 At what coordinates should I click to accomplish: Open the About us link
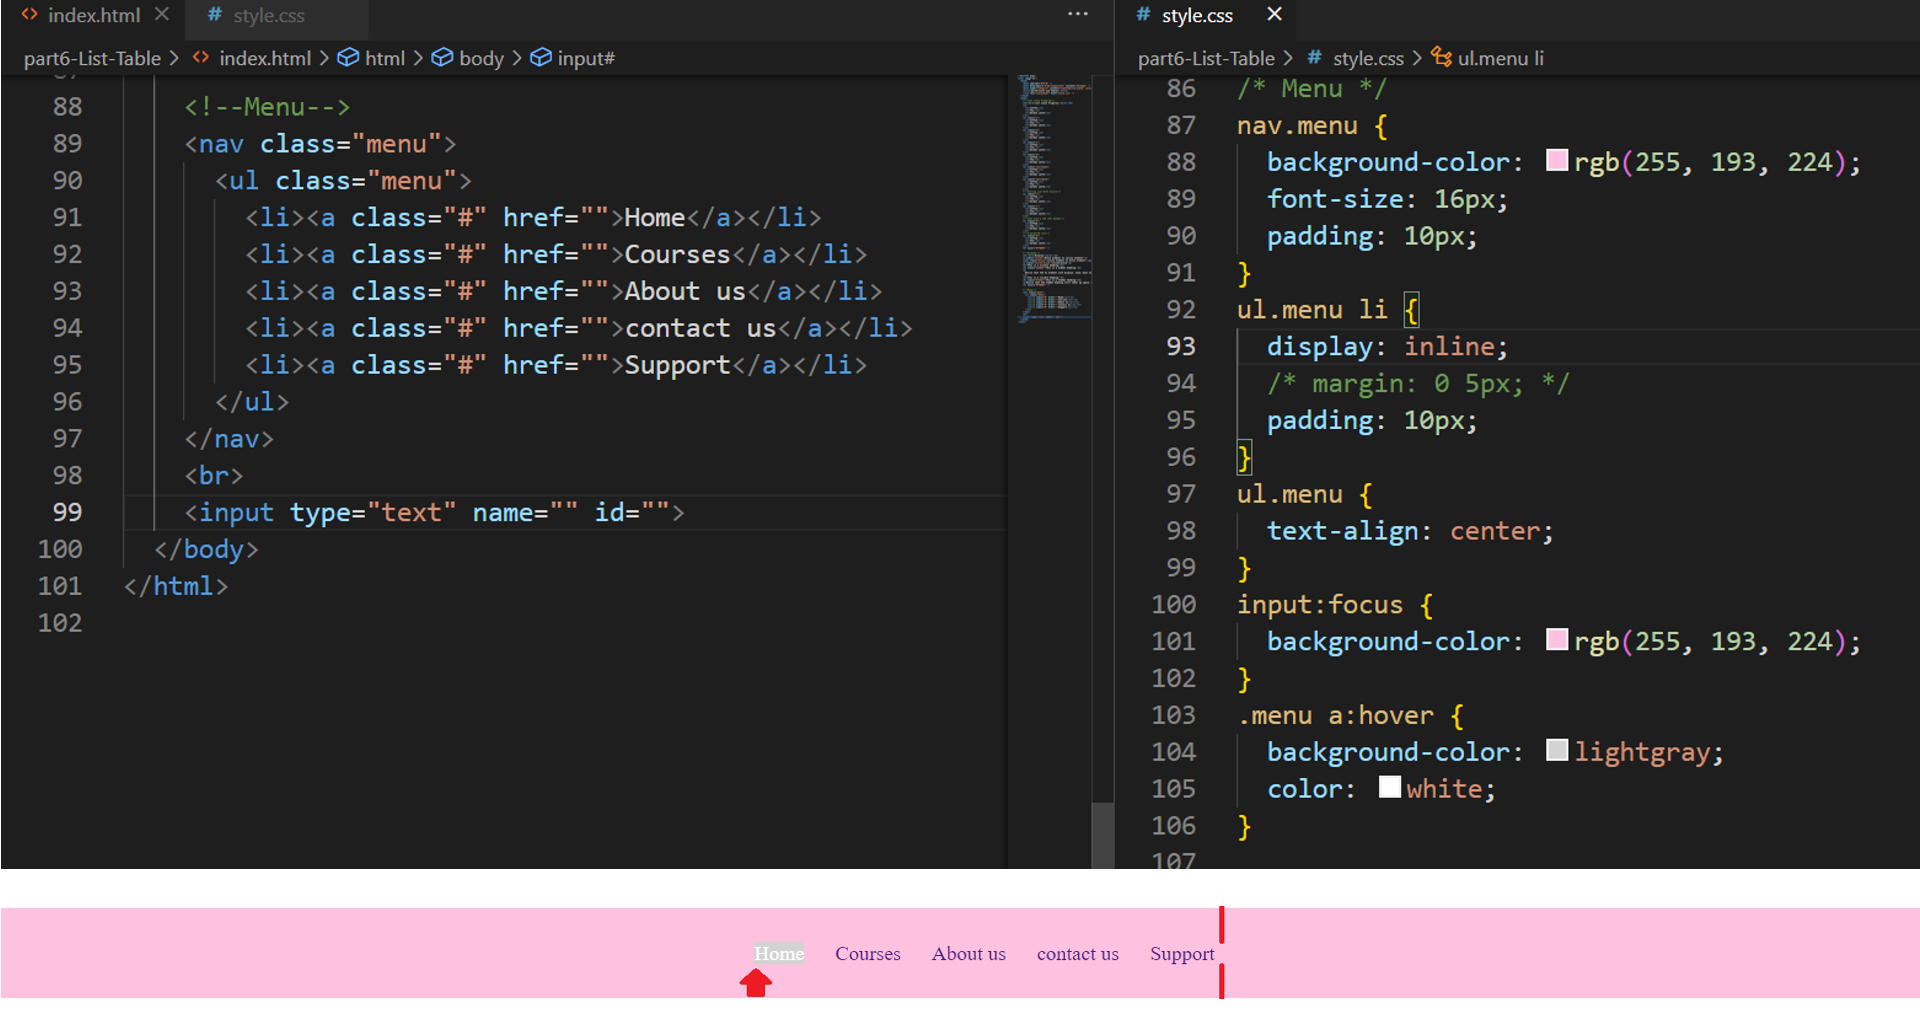(x=969, y=954)
